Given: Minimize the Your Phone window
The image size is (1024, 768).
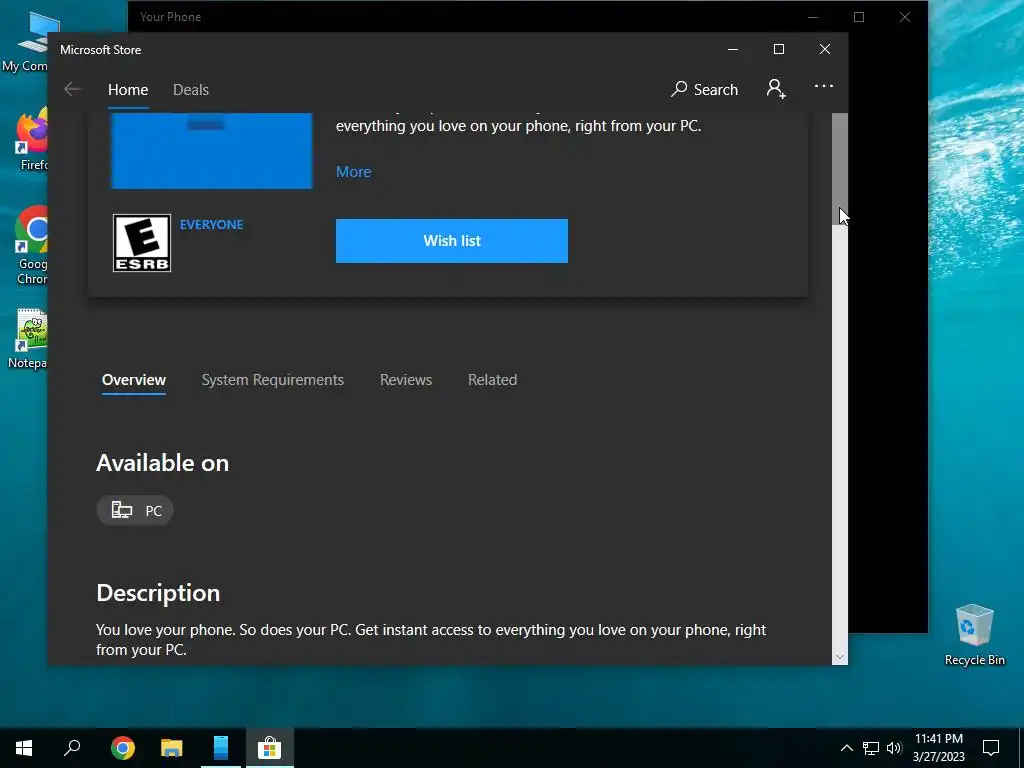Looking at the screenshot, I should click(813, 17).
